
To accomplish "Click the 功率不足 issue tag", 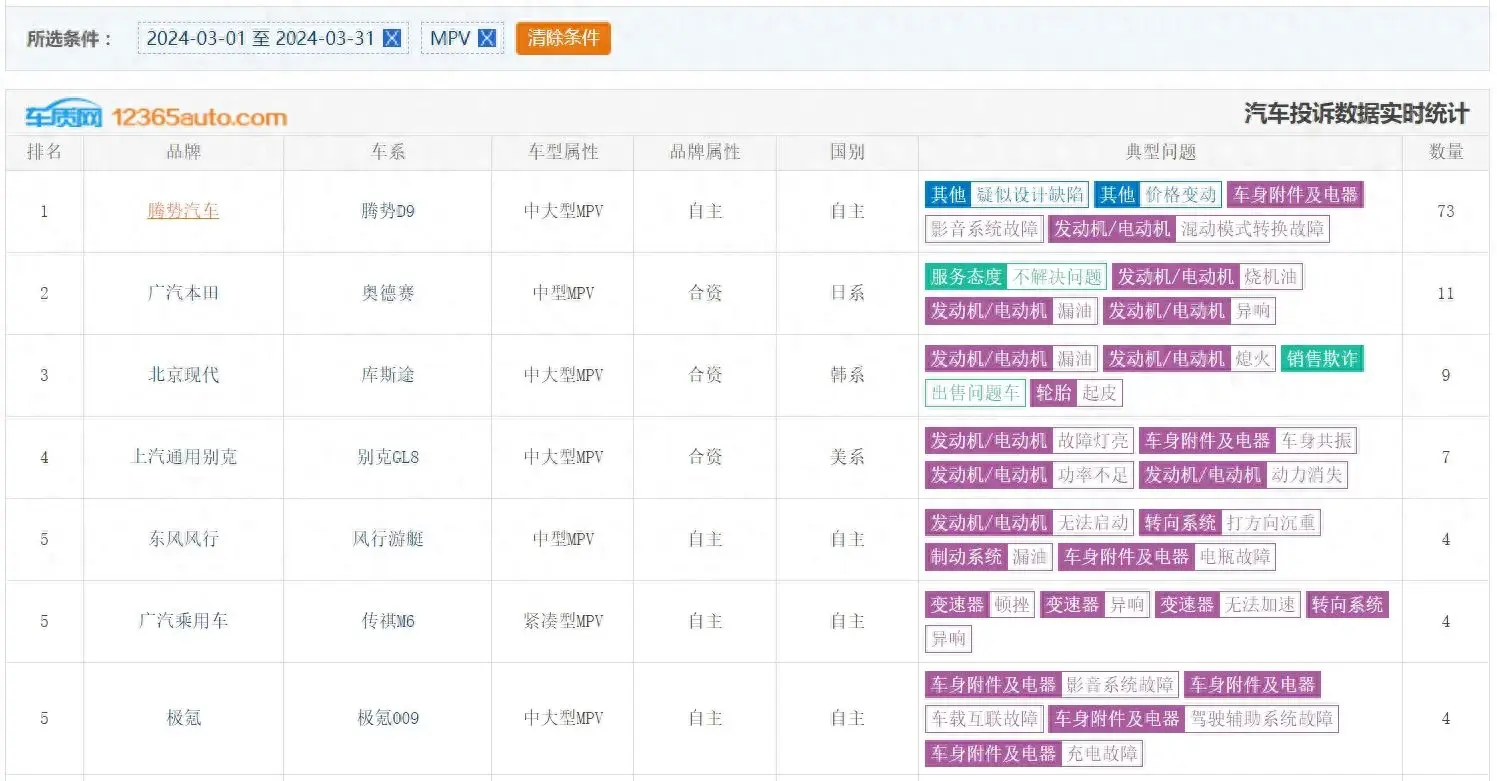I will point(1092,475).
